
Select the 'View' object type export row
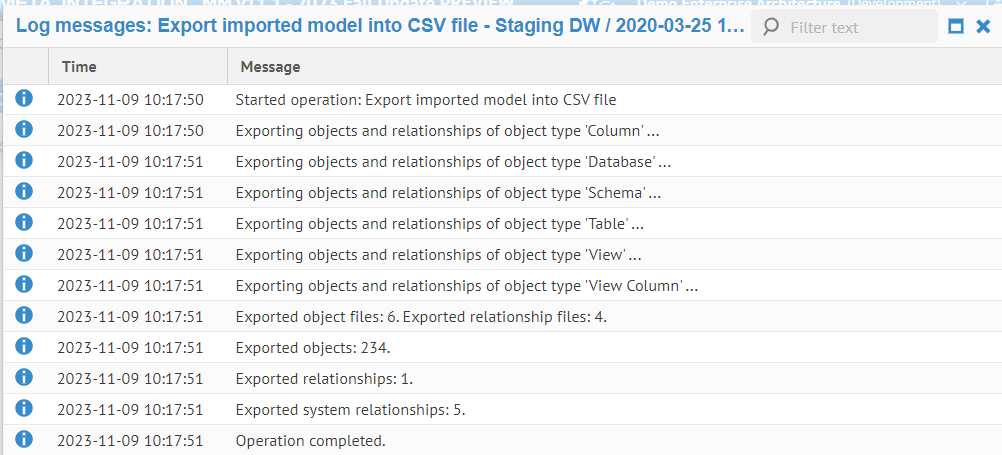(x=438, y=255)
